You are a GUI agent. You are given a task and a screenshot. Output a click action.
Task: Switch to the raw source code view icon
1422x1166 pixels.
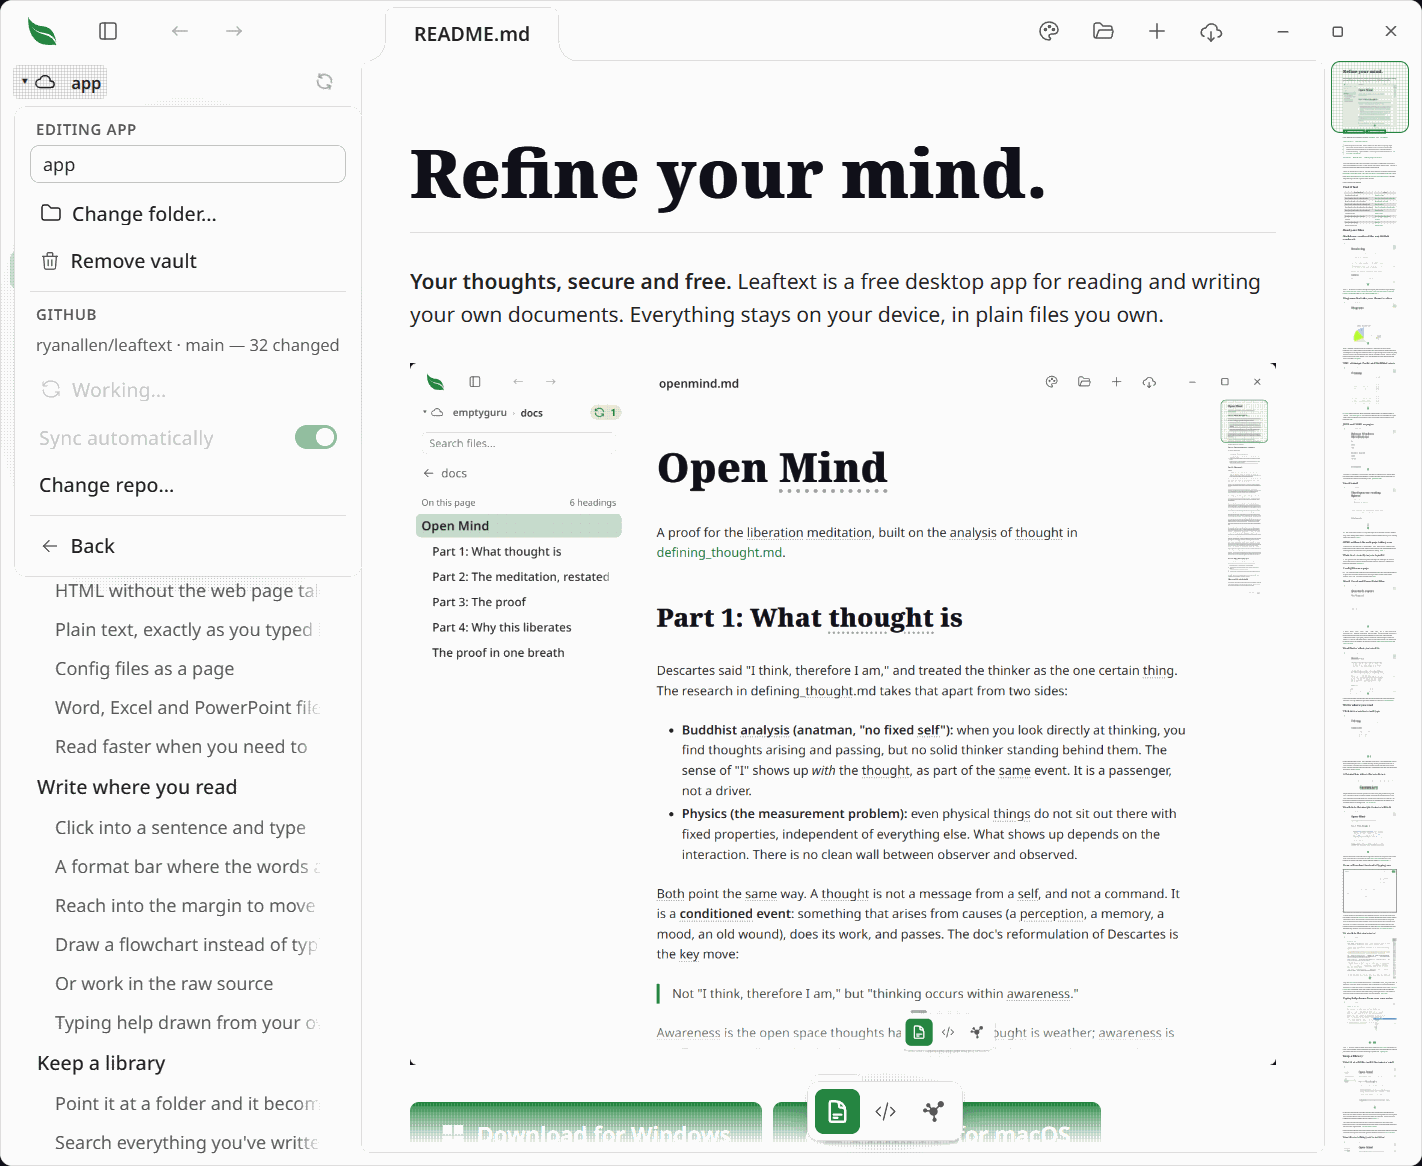pyautogui.click(x=886, y=1111)
